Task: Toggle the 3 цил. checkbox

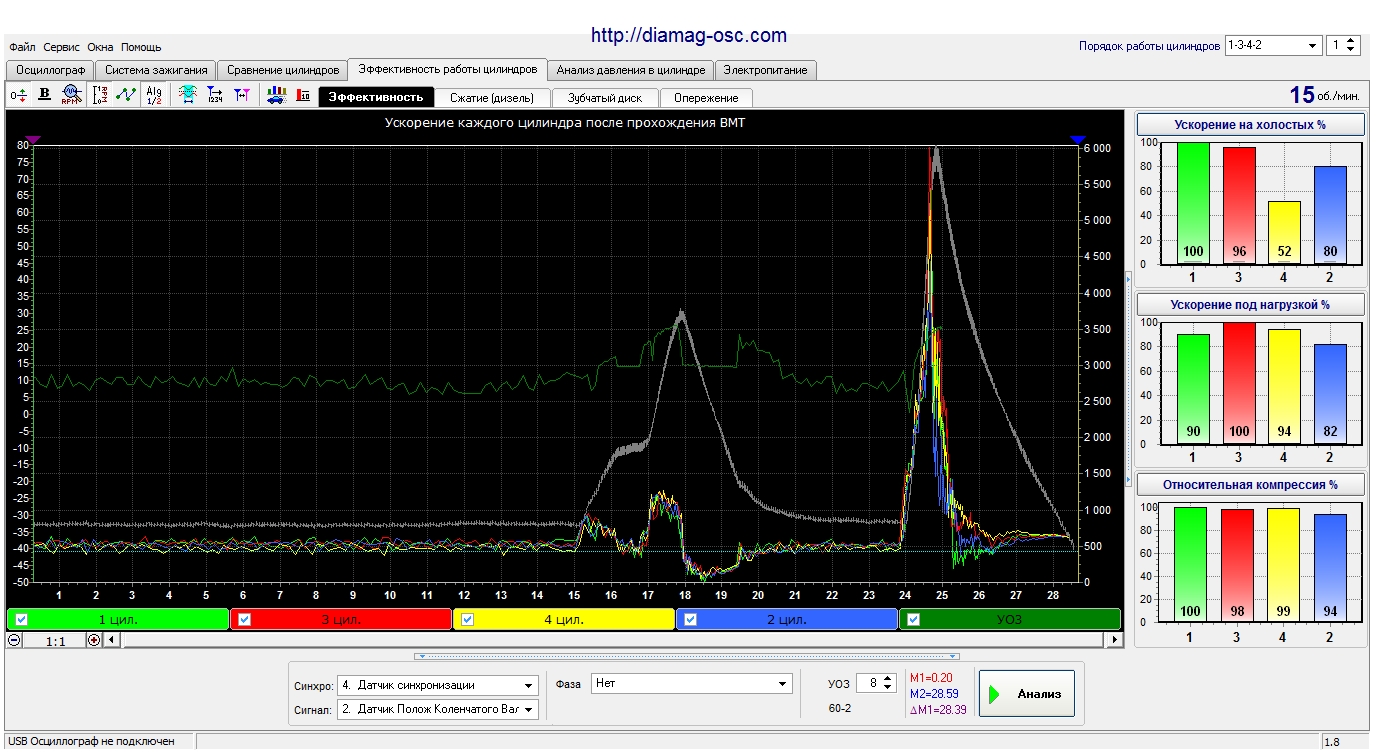Action: click(x=245, y=619)
